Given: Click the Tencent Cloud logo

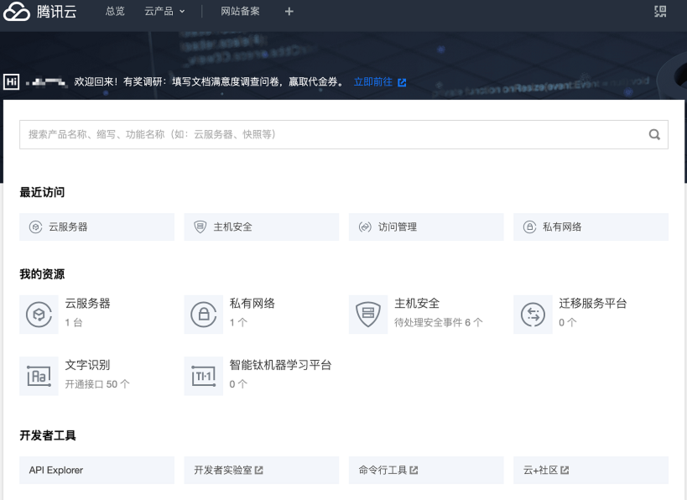Looking at the screenshot, I should [40, 11].
